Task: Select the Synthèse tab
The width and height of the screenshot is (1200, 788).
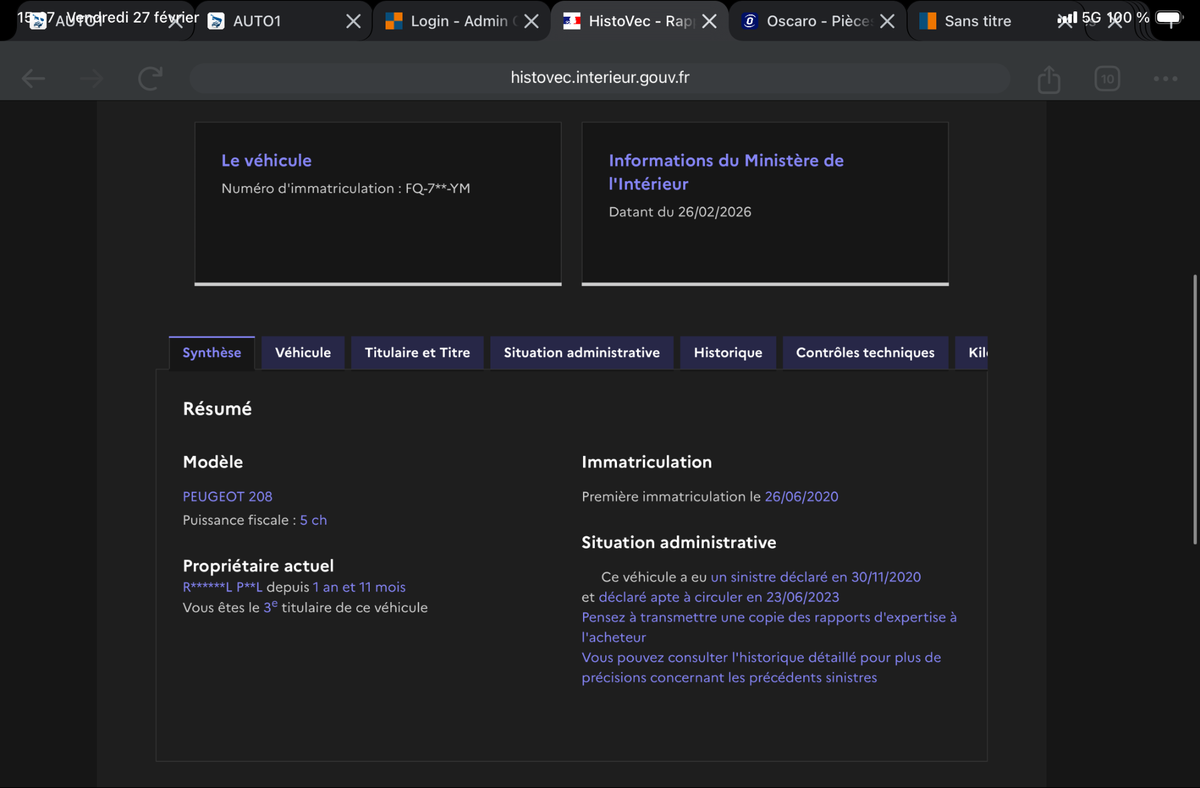Action: click(x=212, y=353)
